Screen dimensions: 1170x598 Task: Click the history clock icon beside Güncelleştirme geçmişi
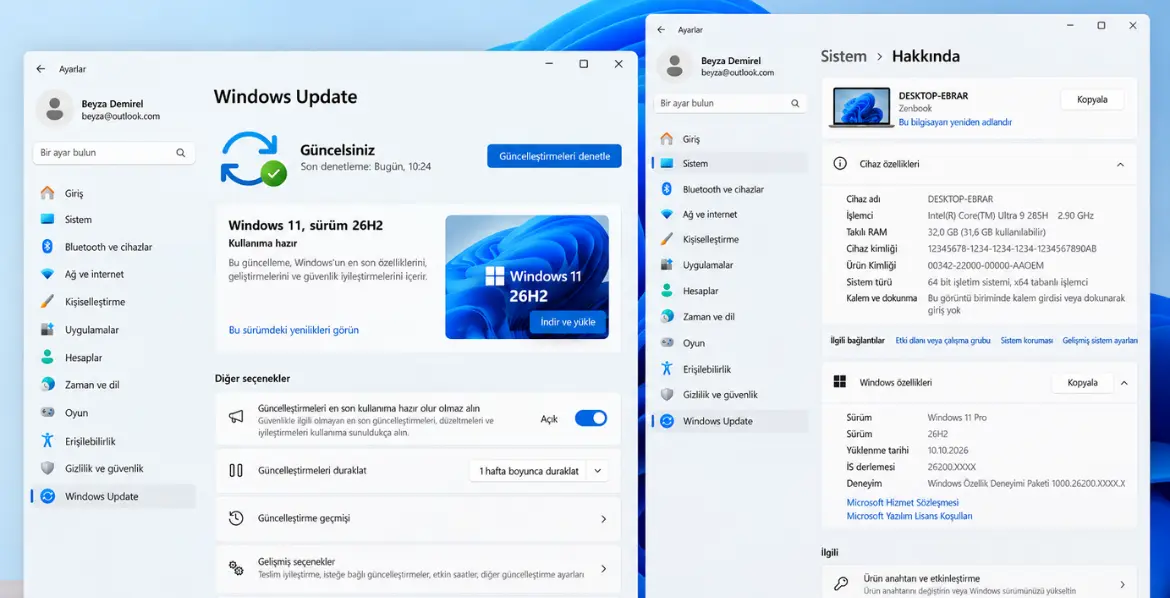[x=236, y=518]
